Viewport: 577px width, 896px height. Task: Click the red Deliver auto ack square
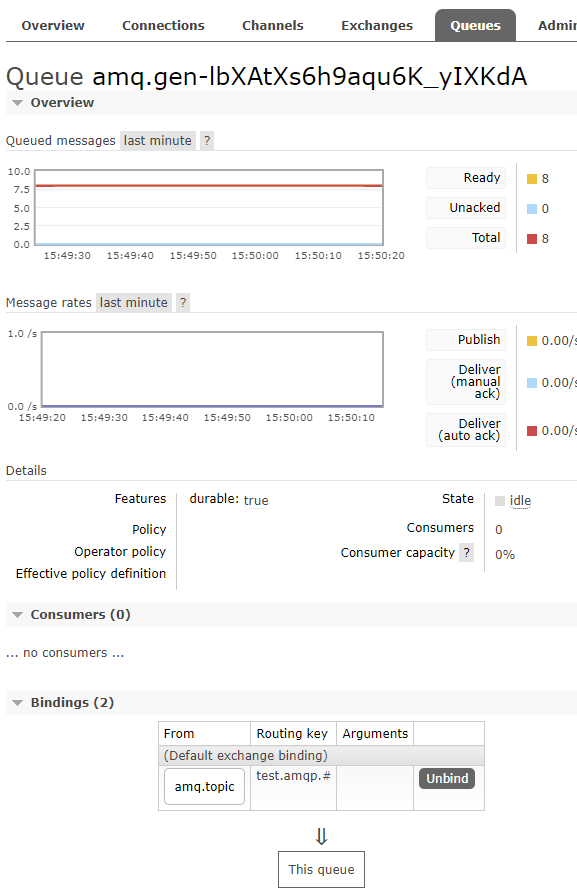532,431
